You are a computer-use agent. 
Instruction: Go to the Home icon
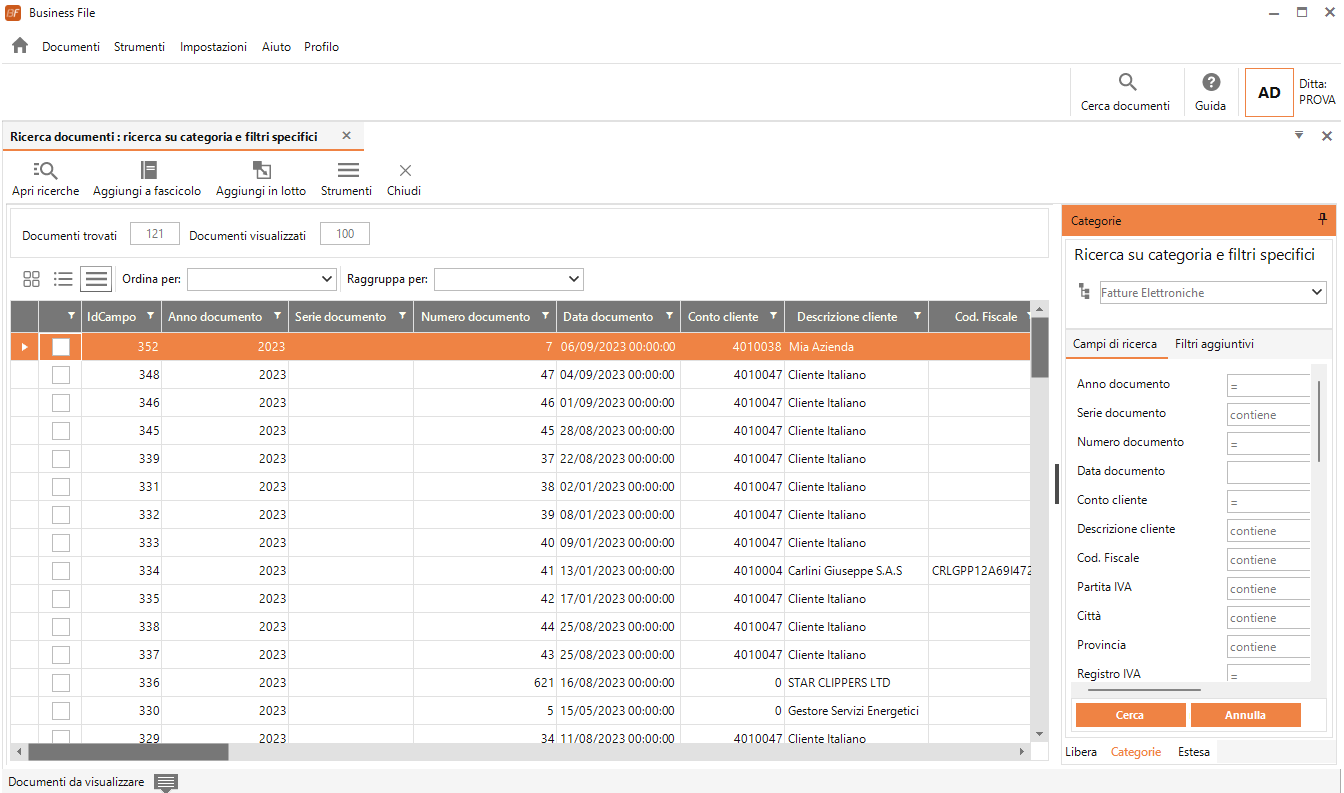(20, 45)
